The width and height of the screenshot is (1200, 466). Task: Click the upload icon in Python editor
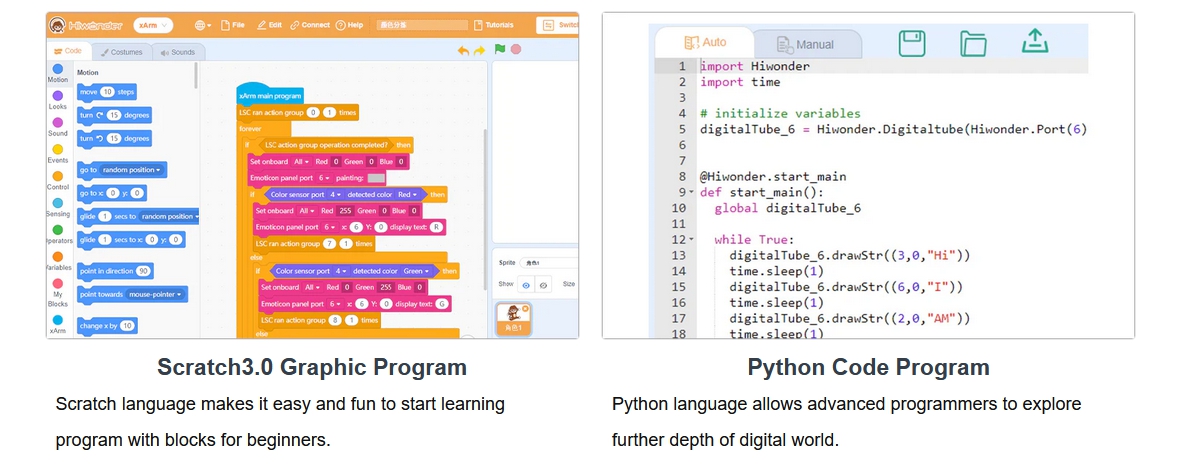pos(1035,41)
